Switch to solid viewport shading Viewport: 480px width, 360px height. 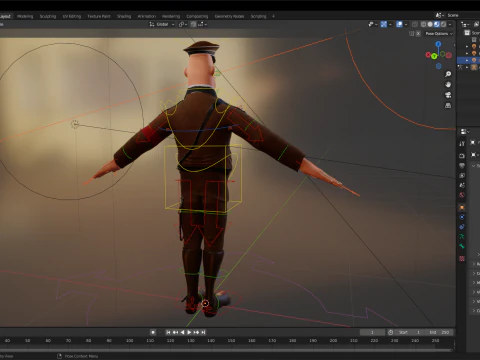pyautogui.click(x=430, y=24)
